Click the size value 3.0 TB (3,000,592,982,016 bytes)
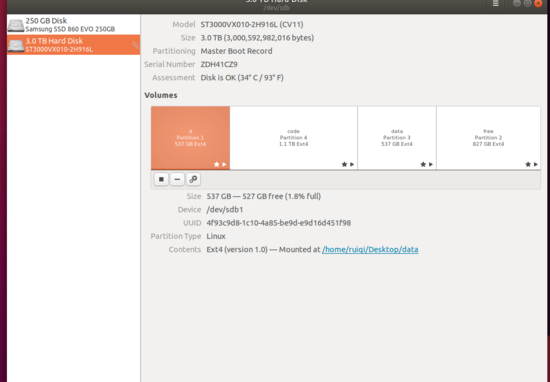Viewport: 550px width, 382px height. 257,38
